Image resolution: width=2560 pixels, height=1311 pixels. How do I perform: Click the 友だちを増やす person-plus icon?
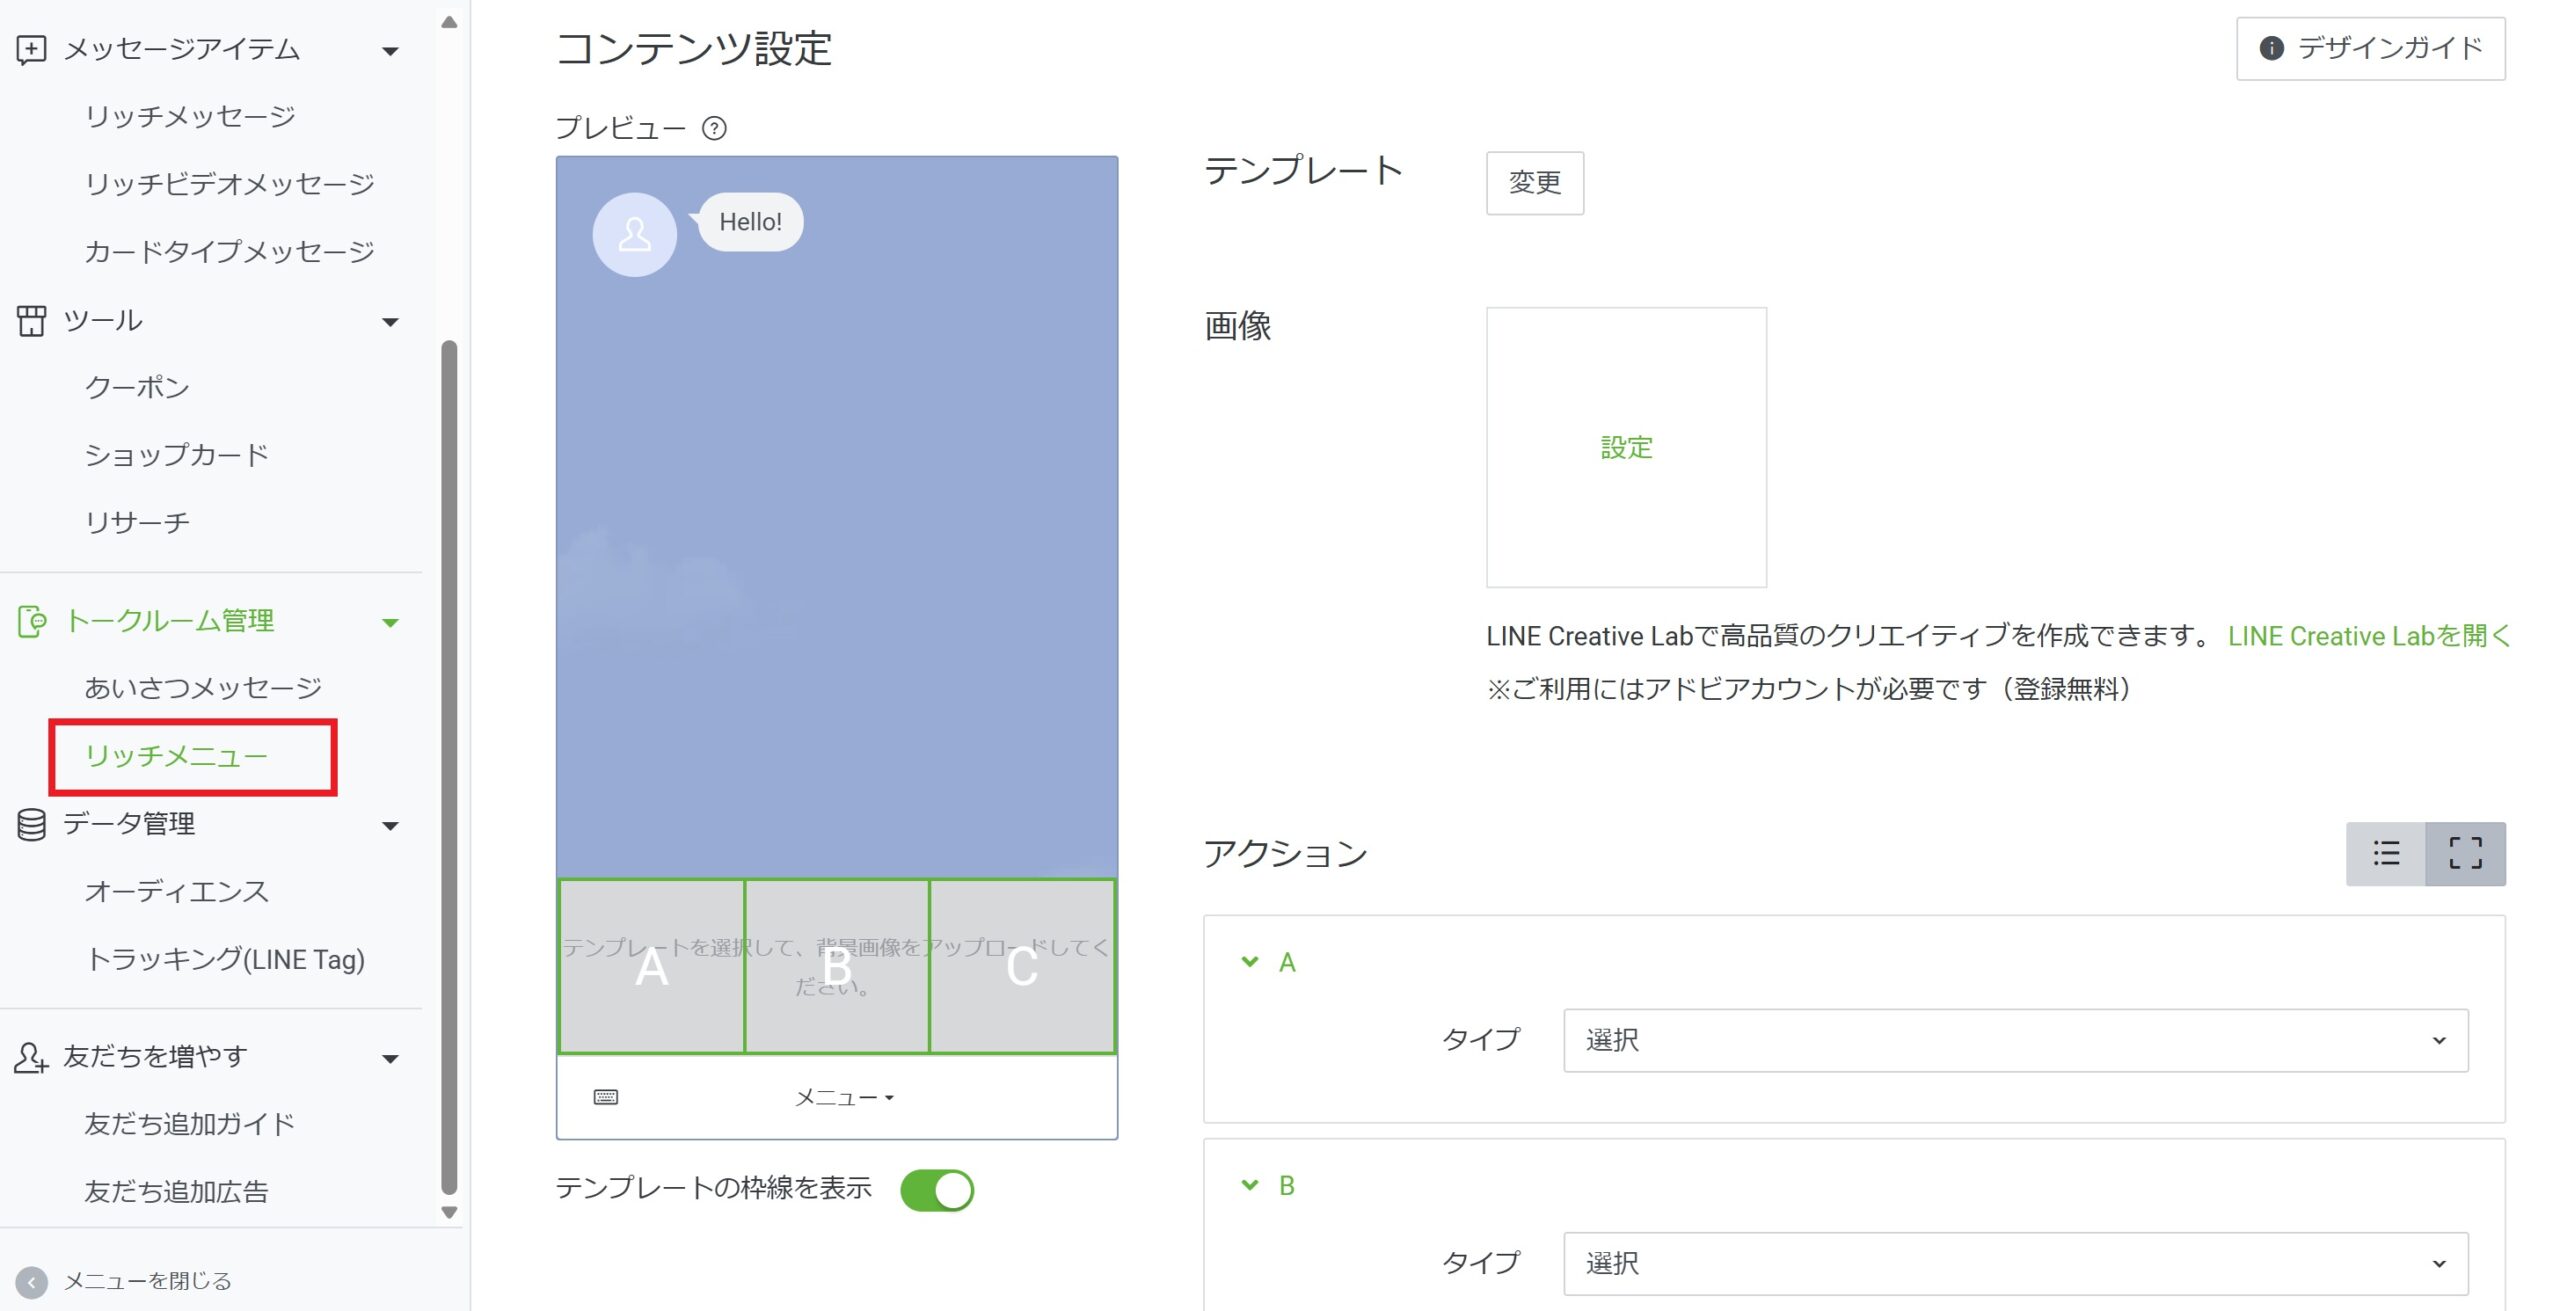pyautogui.click(x=31, y=1057)
